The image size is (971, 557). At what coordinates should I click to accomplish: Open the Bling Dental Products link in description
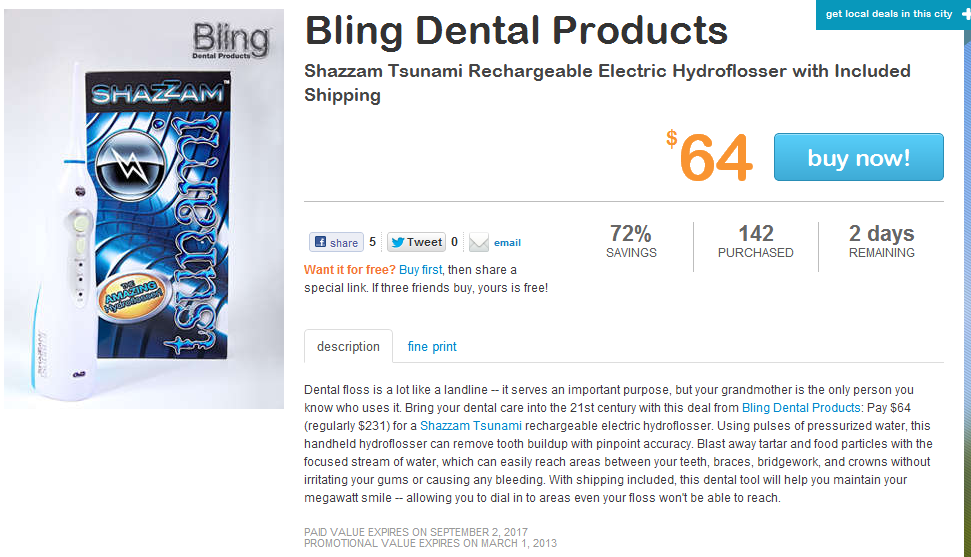pos(801,408)
